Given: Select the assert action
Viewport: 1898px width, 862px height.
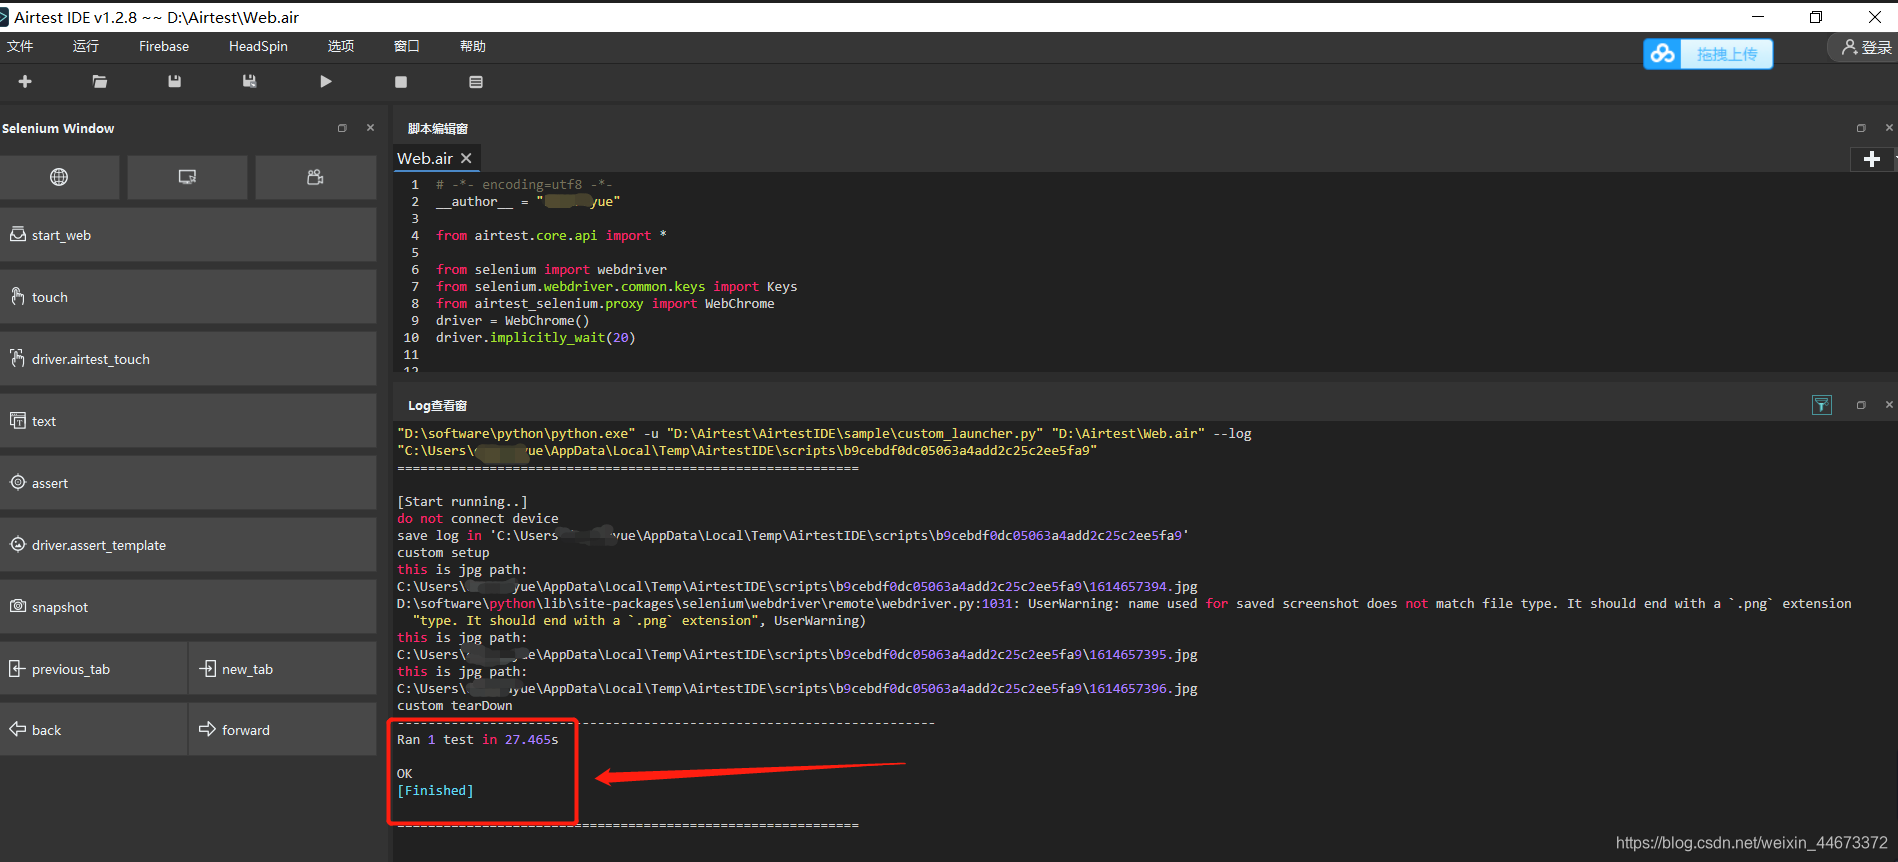Looking at the screenshot, I should click(188, 483).
